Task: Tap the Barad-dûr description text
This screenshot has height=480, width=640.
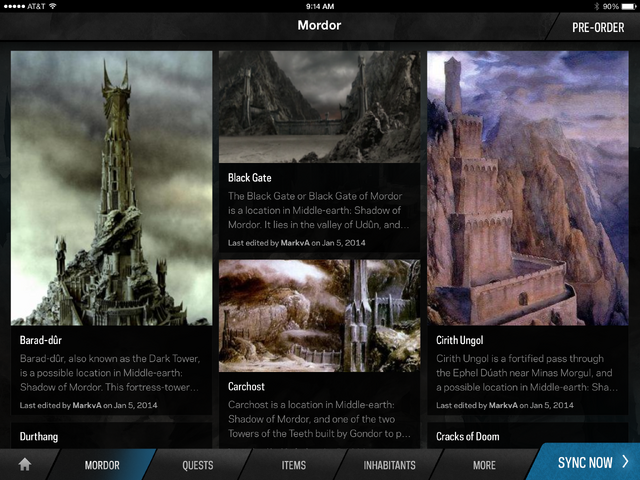Action: pos(110,373)
